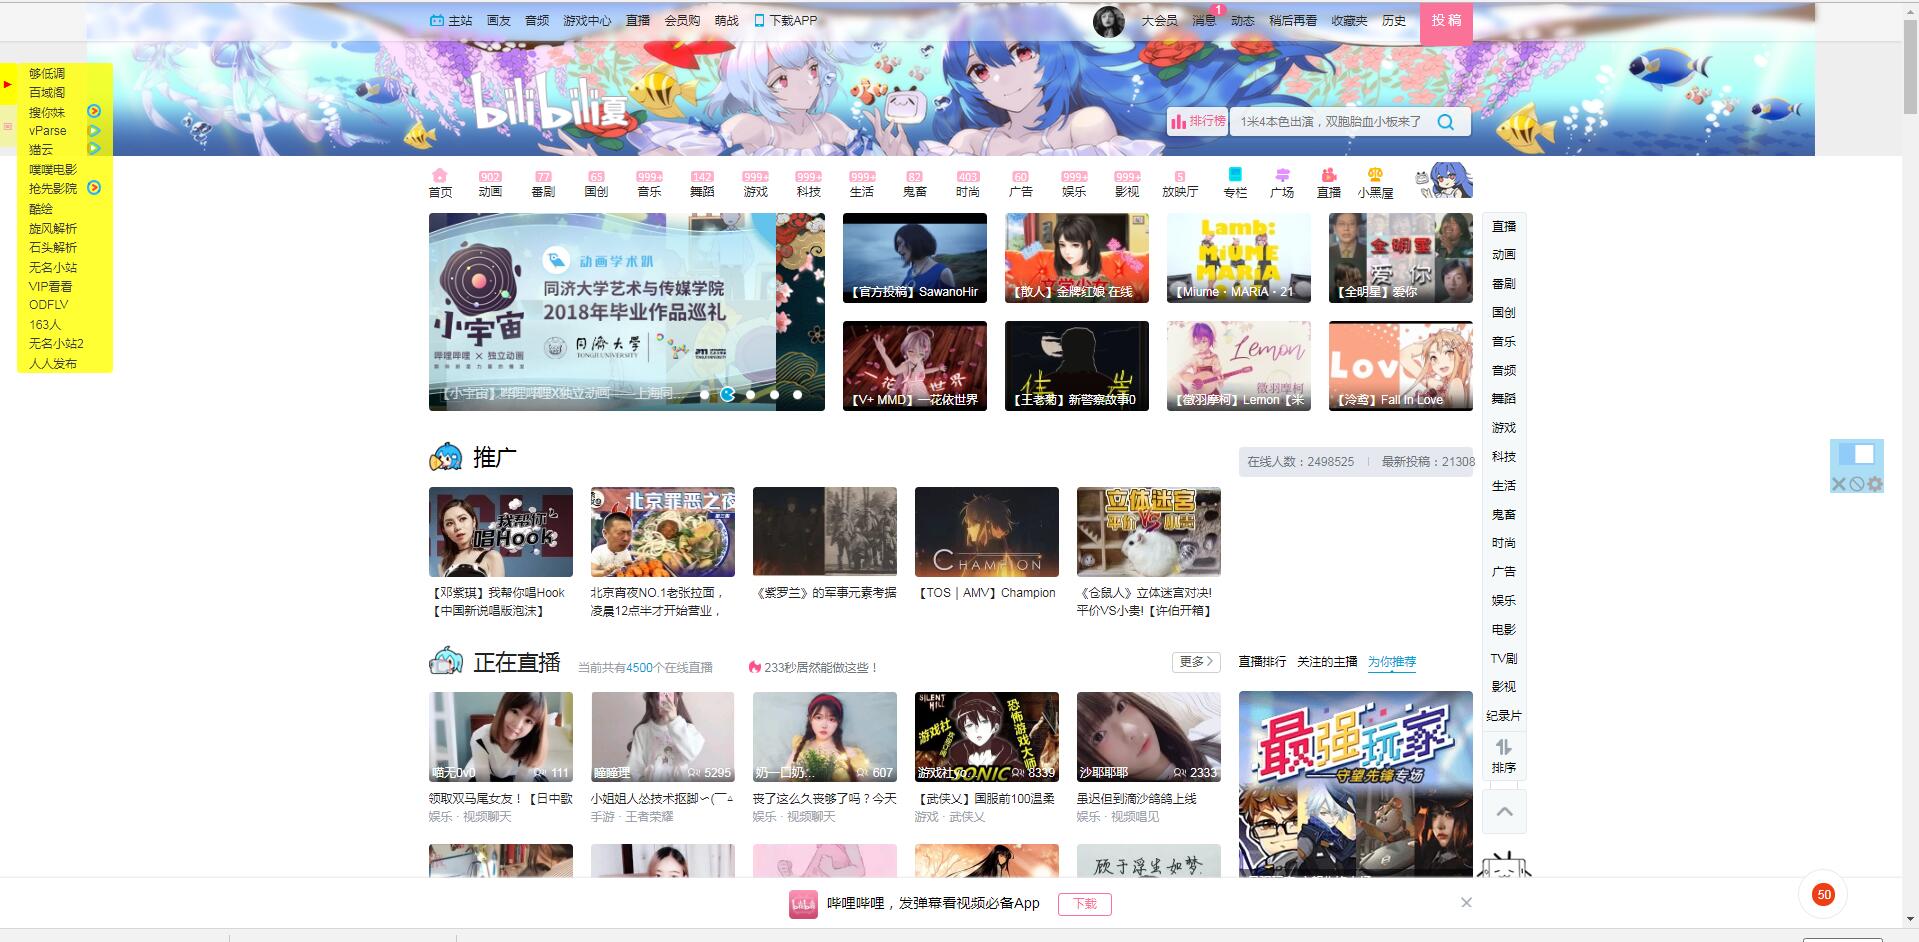
Task: Click the pink bilibili app logo in banner
Action: [x=803, y=904]
